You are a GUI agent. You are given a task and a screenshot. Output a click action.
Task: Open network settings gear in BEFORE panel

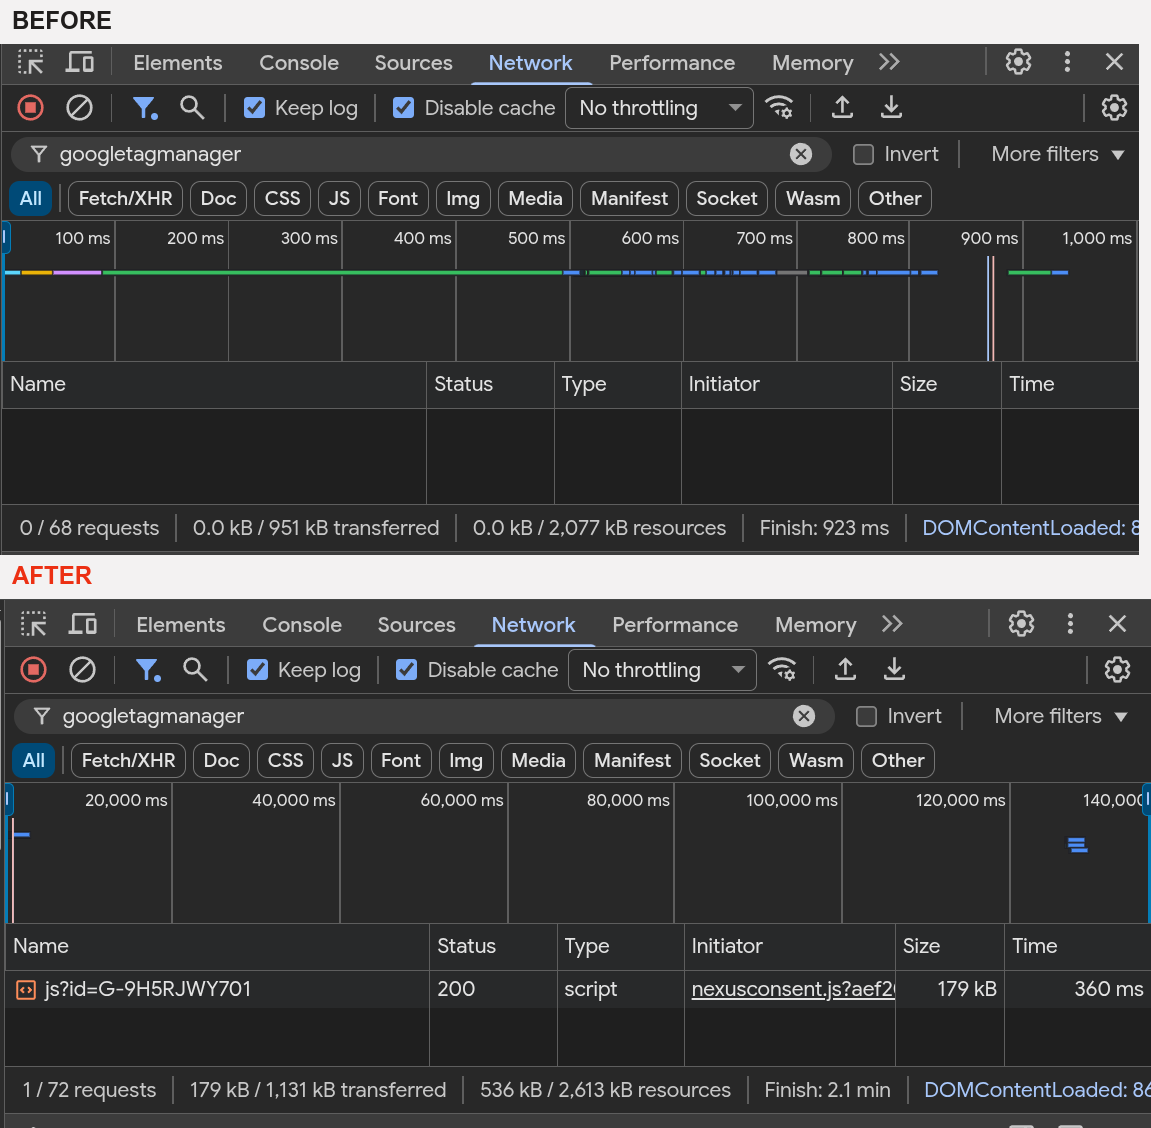pyautogui.click(x=1114, y=108)
